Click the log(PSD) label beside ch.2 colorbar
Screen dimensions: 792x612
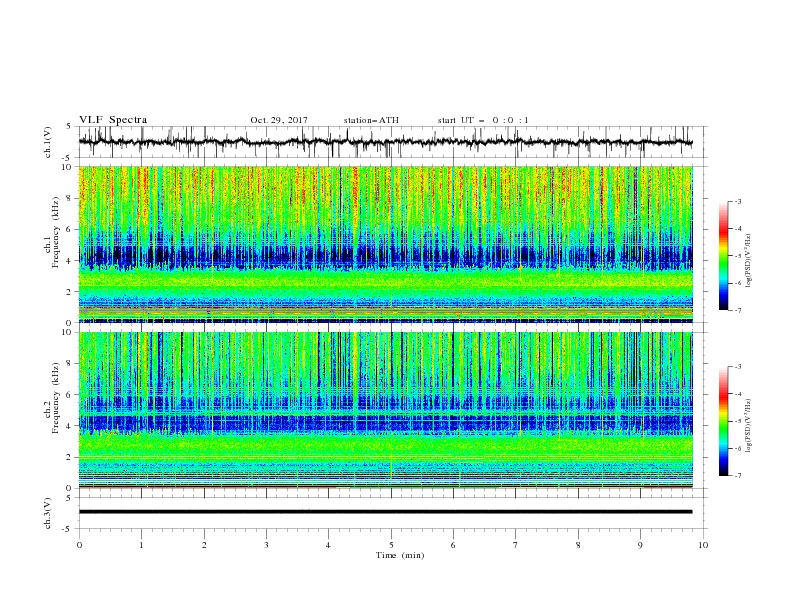pyautogui.click(x=749, y=425)
